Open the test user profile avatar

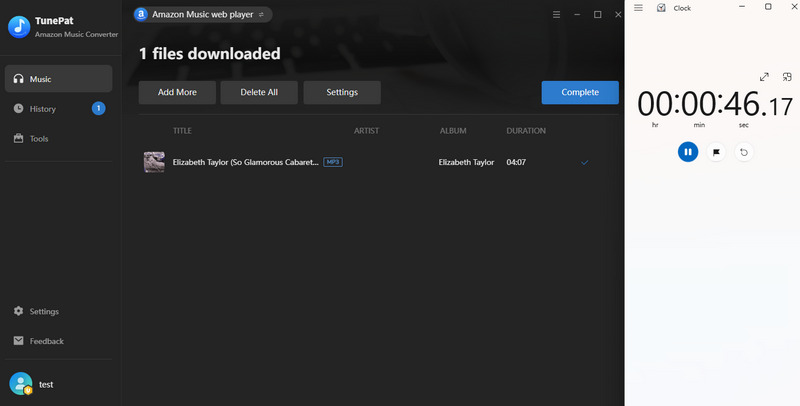point(21,384)
